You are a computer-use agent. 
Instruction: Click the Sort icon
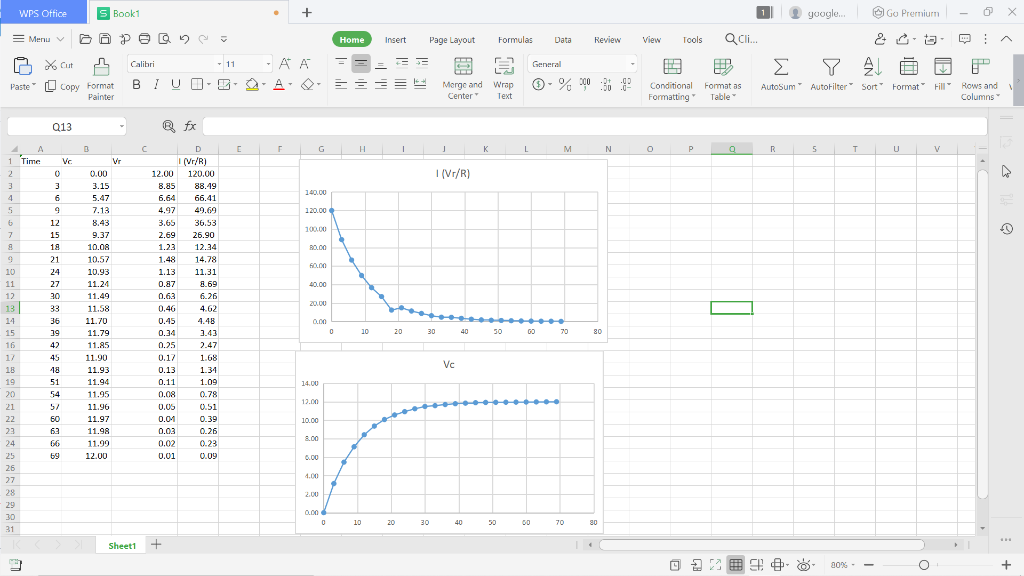tap(872, 67)
